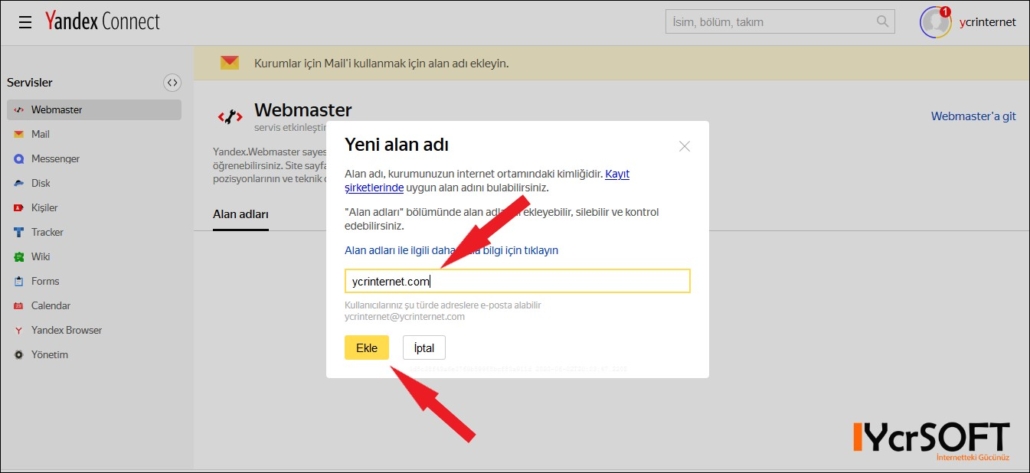This screenshot has height=473, width=1030.
Task: Collapse the Servisler sidebar
Action: pyautogui.click(x=171, y=83)
